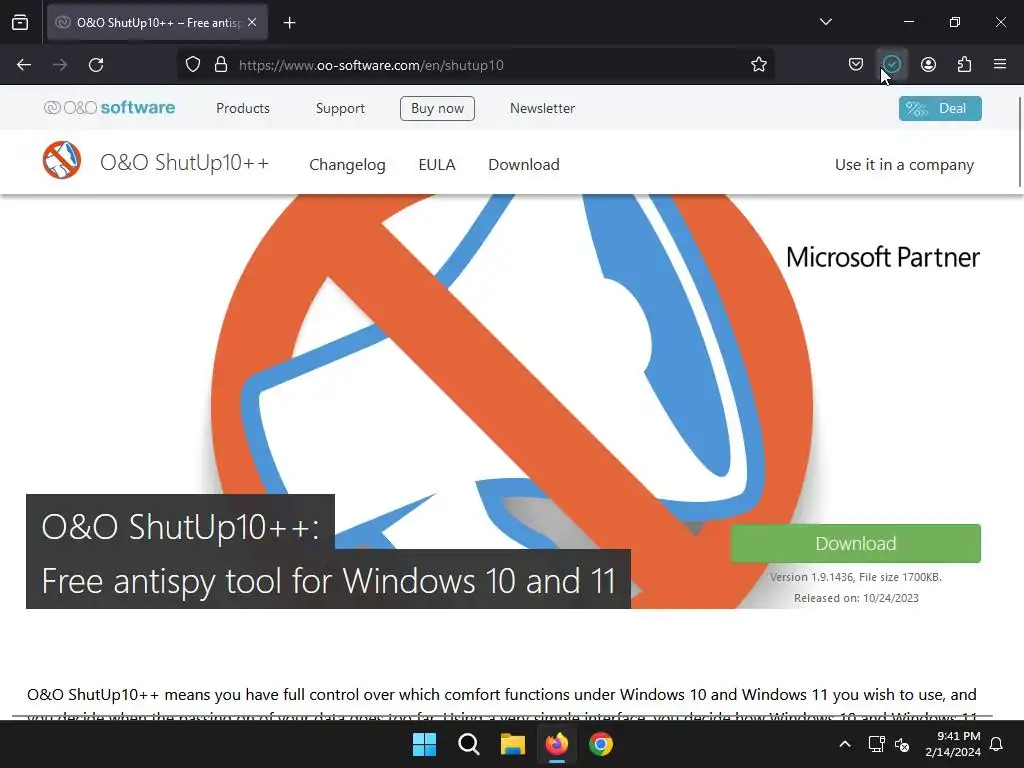Launch Google Chrome from taskbar
Image resolution: width=1024 pixels, height=768 pixels.
601,744
